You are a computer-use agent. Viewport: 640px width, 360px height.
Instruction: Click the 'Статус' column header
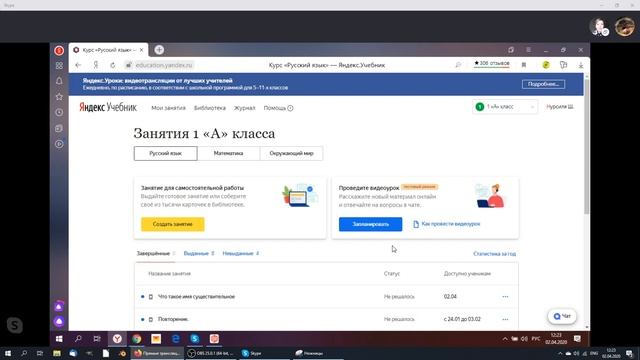(x=392, y=273)
